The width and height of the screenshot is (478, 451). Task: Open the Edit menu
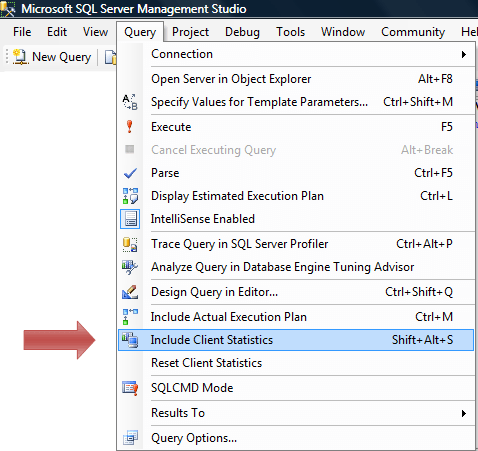[x=57, y=32]
